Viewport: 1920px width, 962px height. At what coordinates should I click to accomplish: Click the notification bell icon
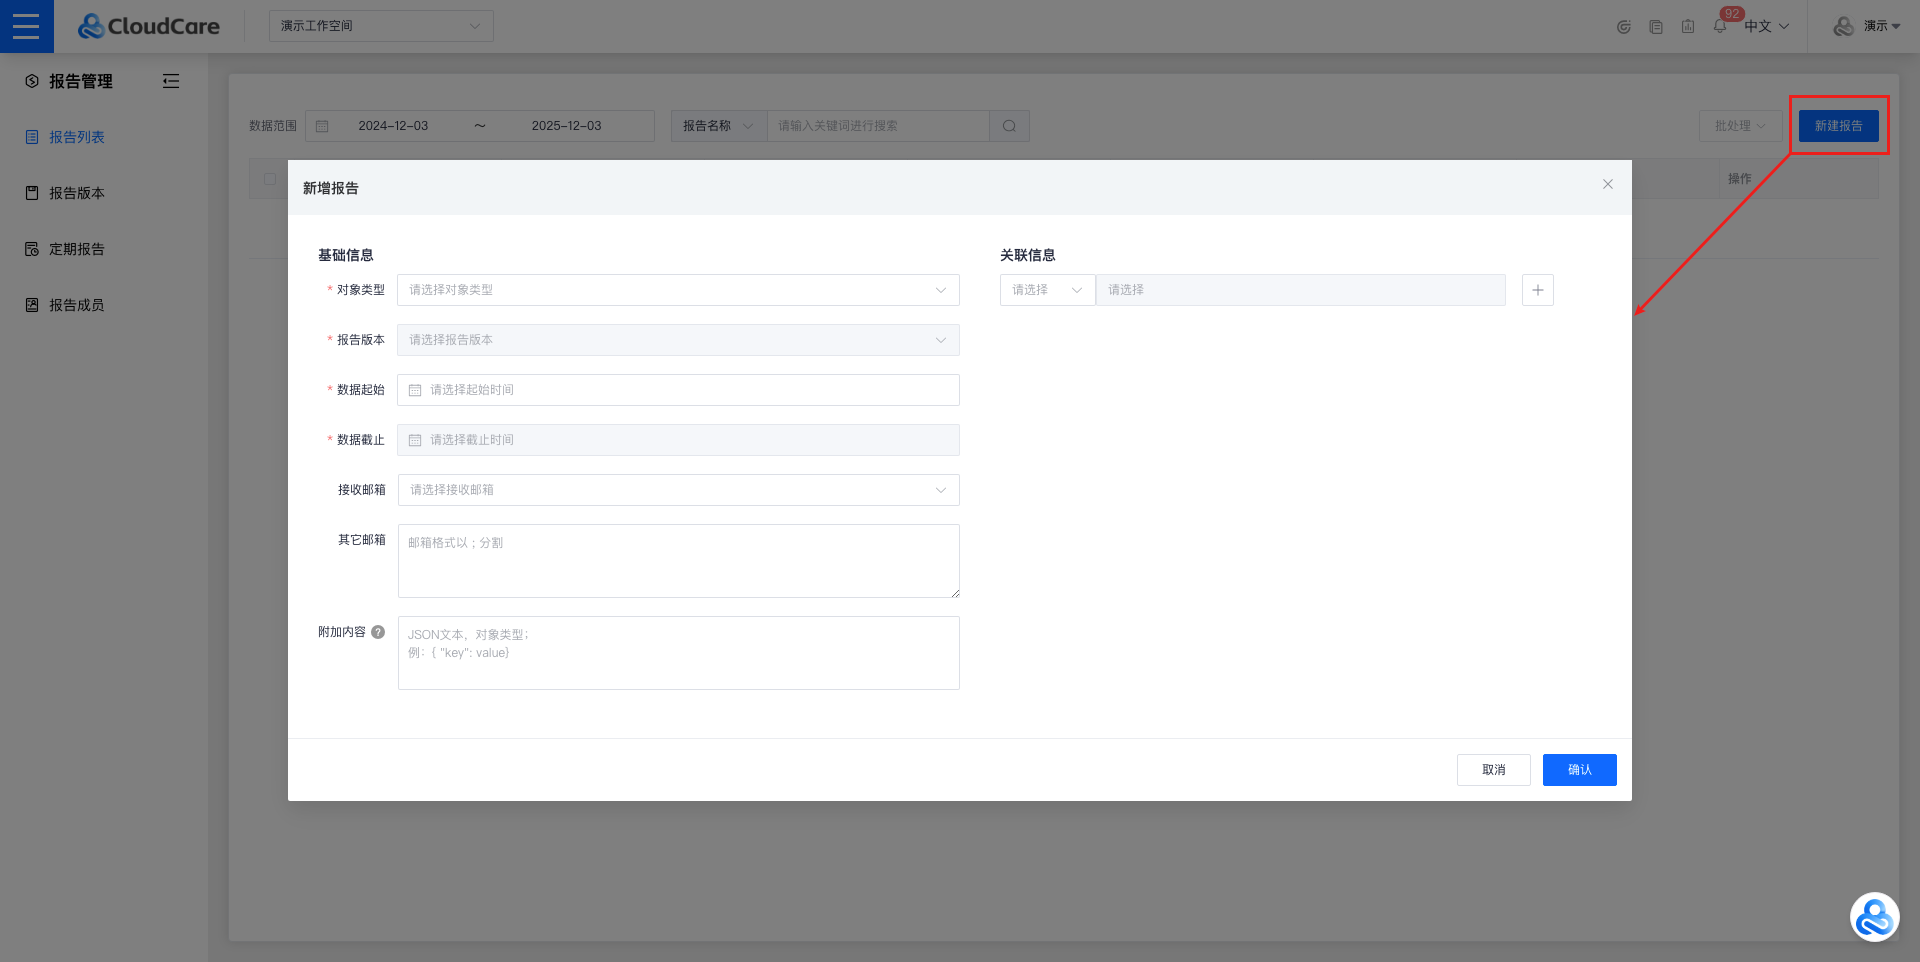(1719, 27)
